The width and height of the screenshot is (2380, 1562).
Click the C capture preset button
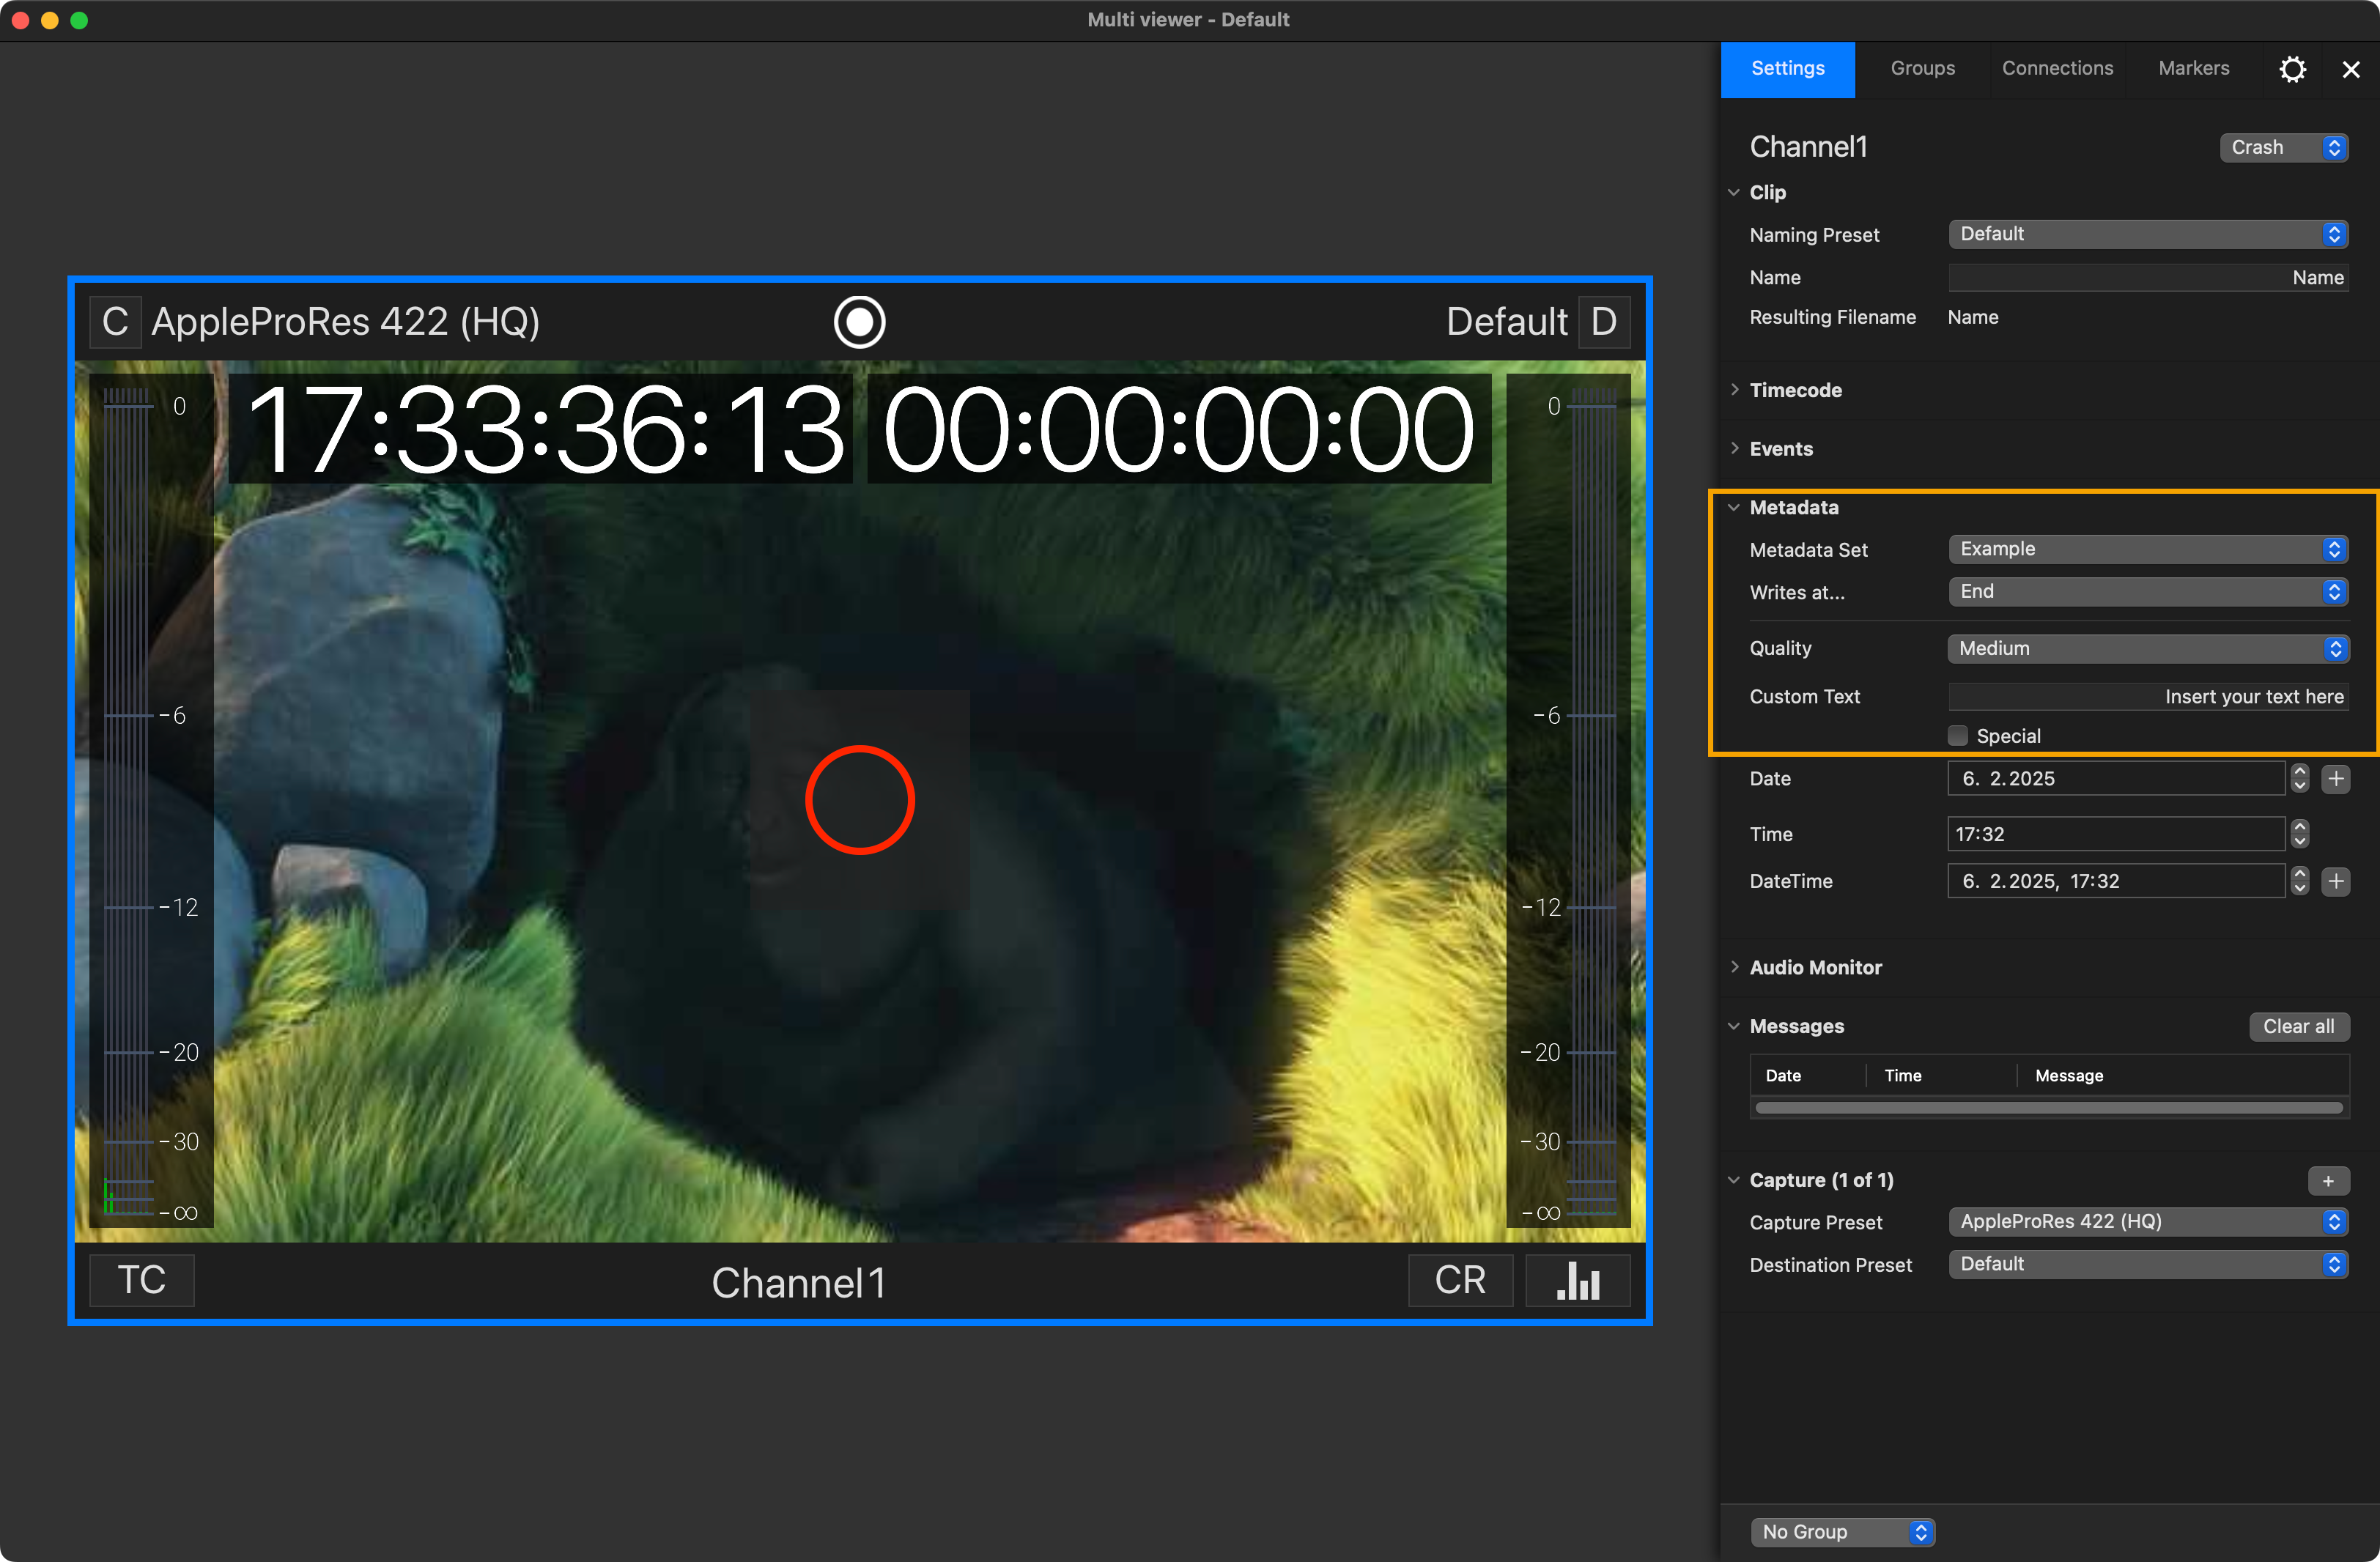click(115, 322)
